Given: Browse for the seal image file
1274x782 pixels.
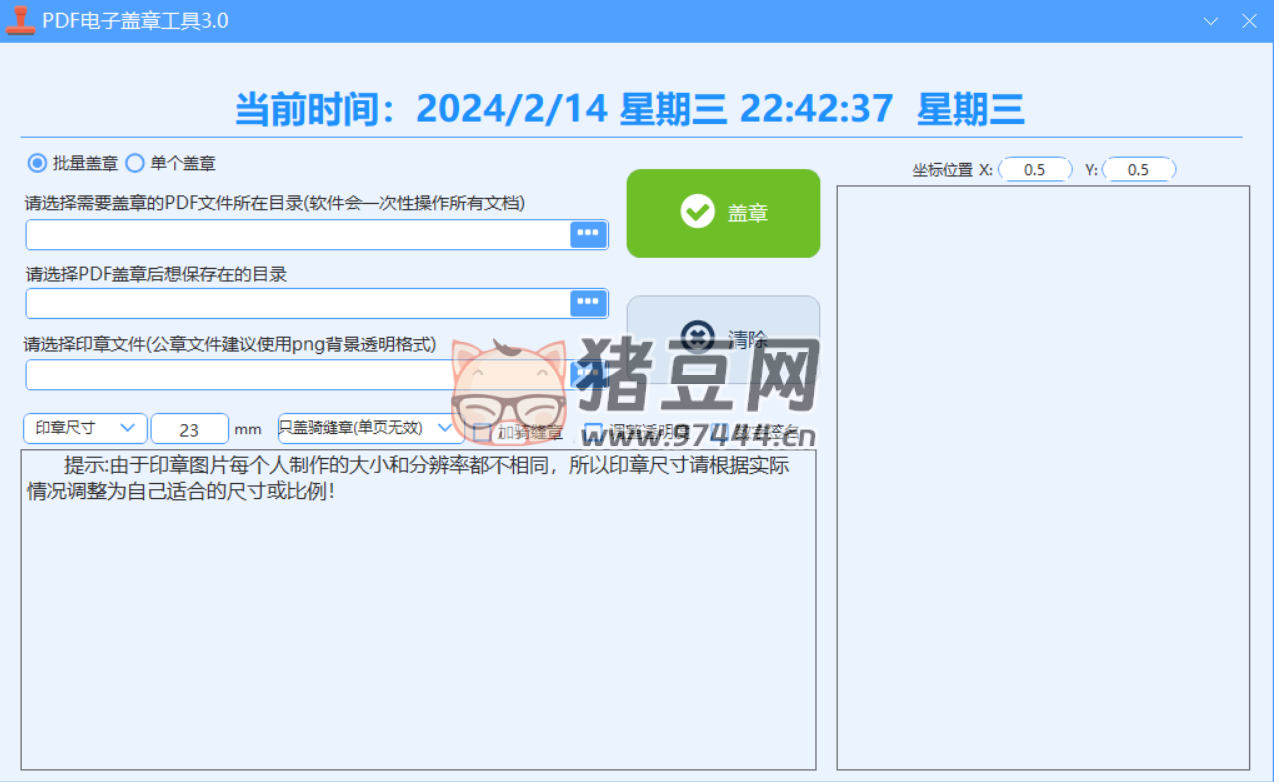Looking at the screenshot, I should coord(588,373).
